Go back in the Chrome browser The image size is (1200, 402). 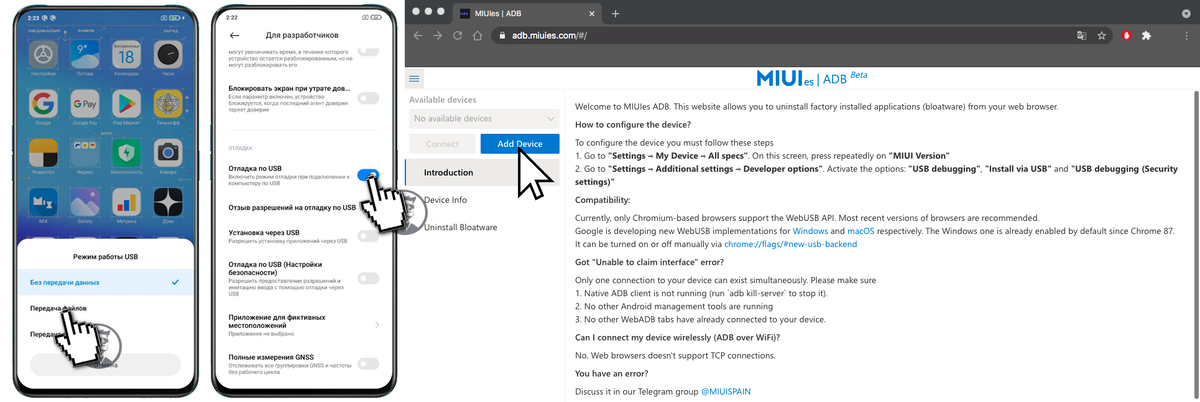pos(418,35)
